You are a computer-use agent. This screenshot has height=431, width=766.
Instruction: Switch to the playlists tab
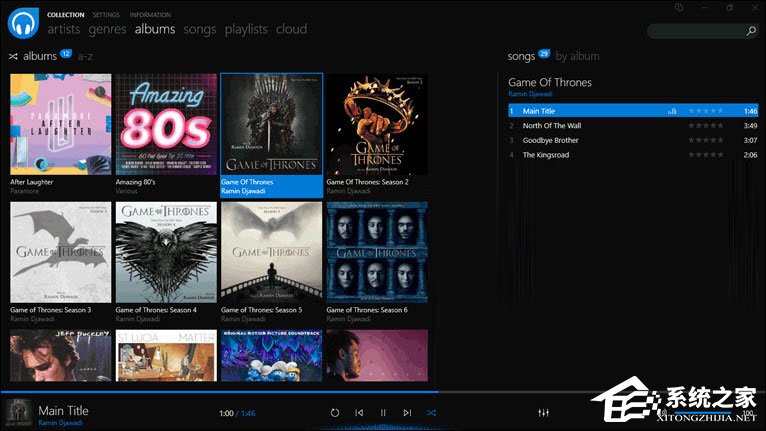[x=246, y=30]
